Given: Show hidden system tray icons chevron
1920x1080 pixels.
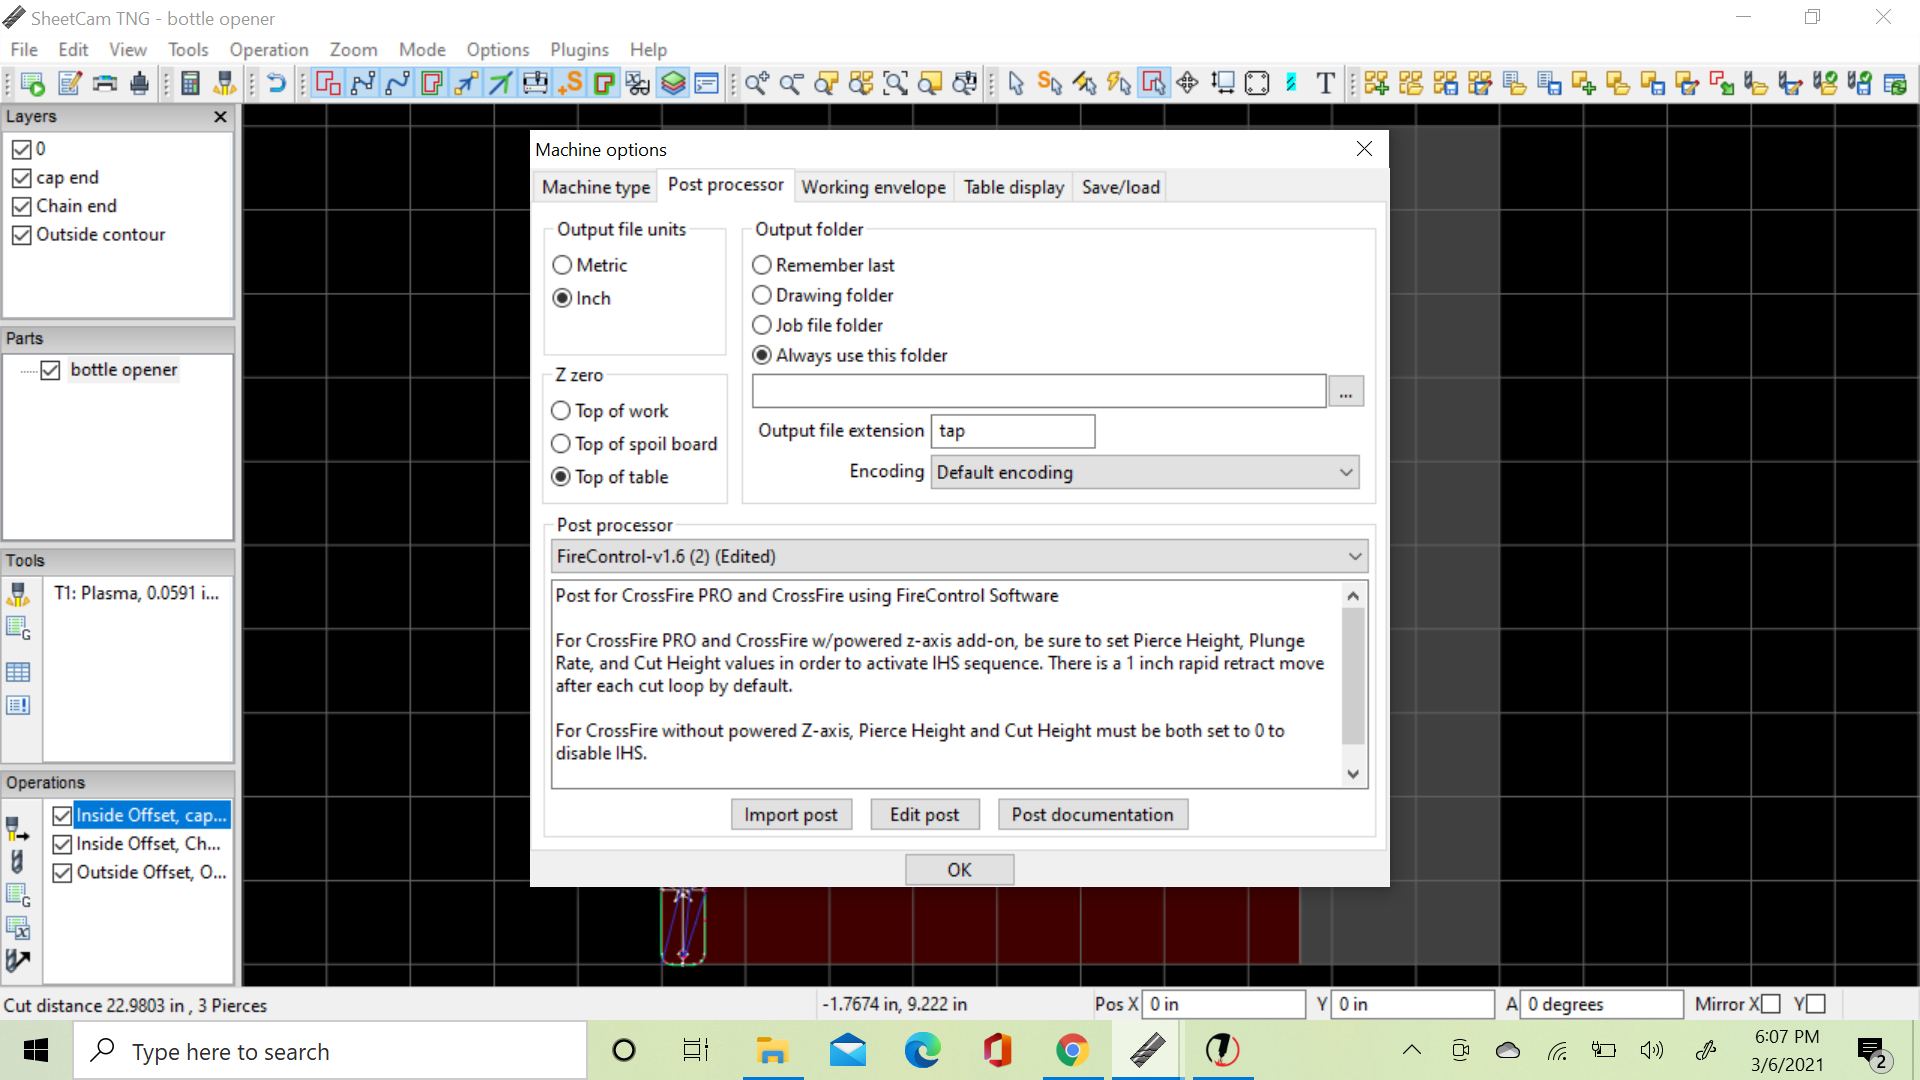Looking at the screenshot, I should tap(1411, 1050).
